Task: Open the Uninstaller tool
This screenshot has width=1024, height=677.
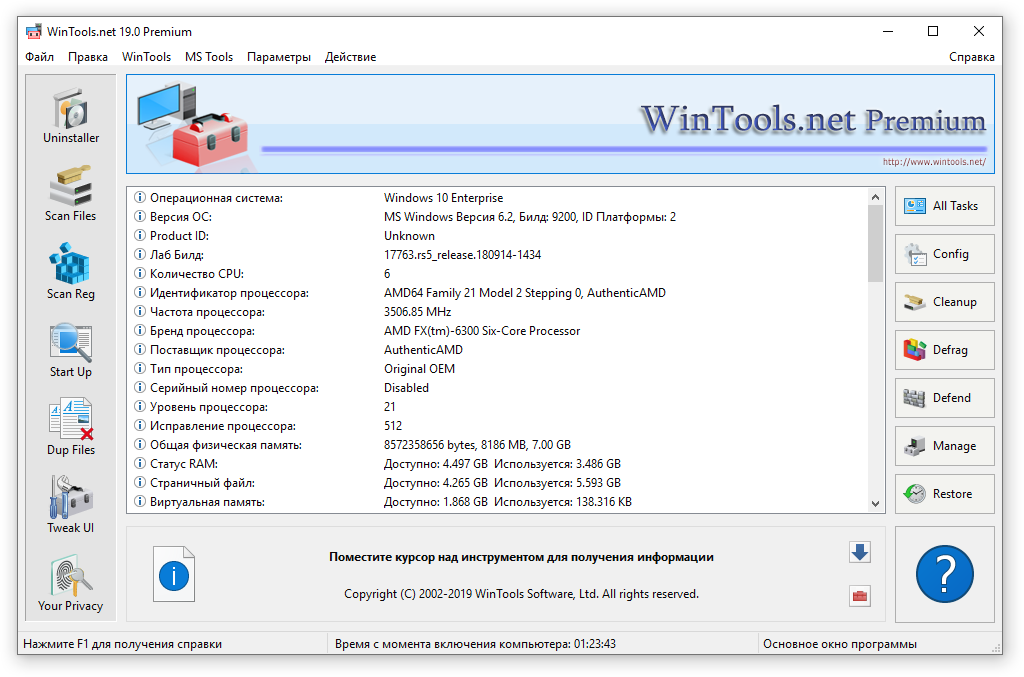Action: tap(71, 116)
